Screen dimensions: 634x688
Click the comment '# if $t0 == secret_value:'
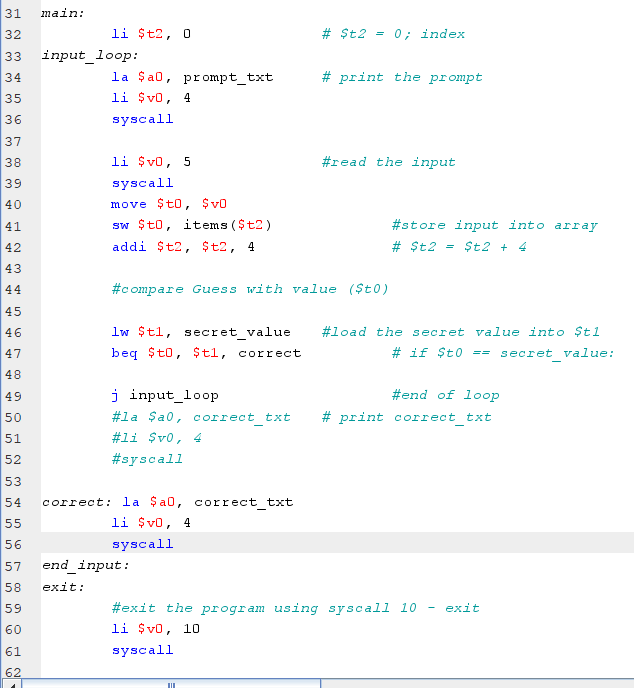pos(503,353)
